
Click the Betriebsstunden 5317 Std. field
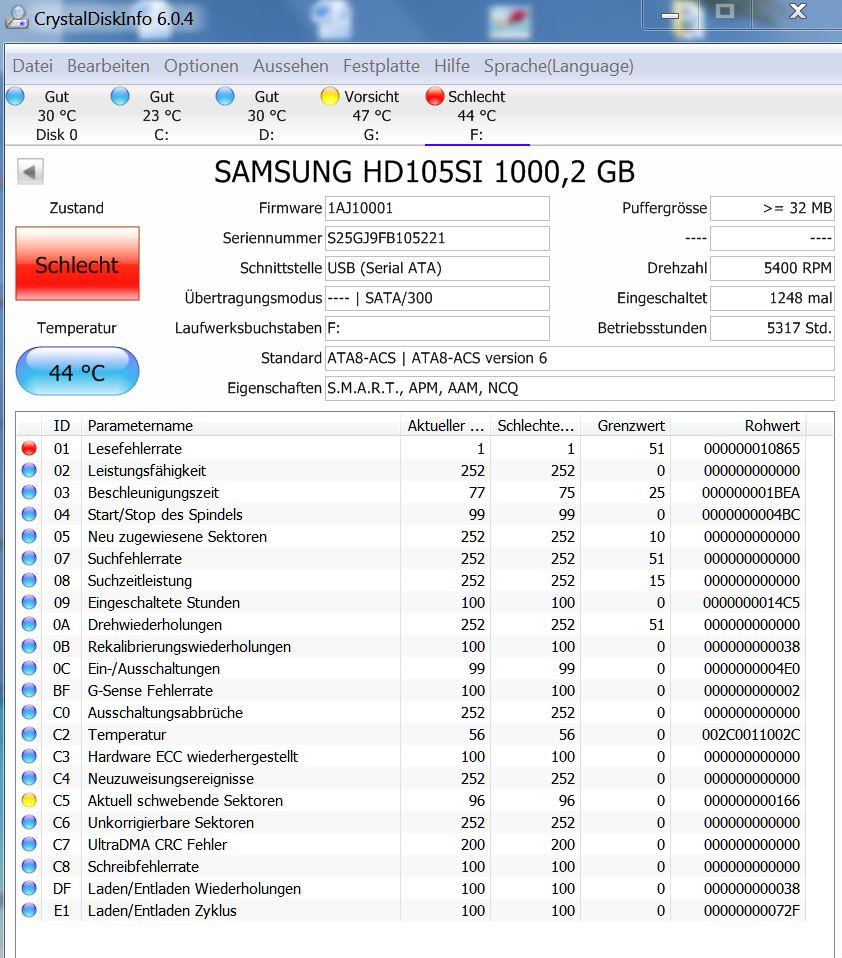coord(772,328)
